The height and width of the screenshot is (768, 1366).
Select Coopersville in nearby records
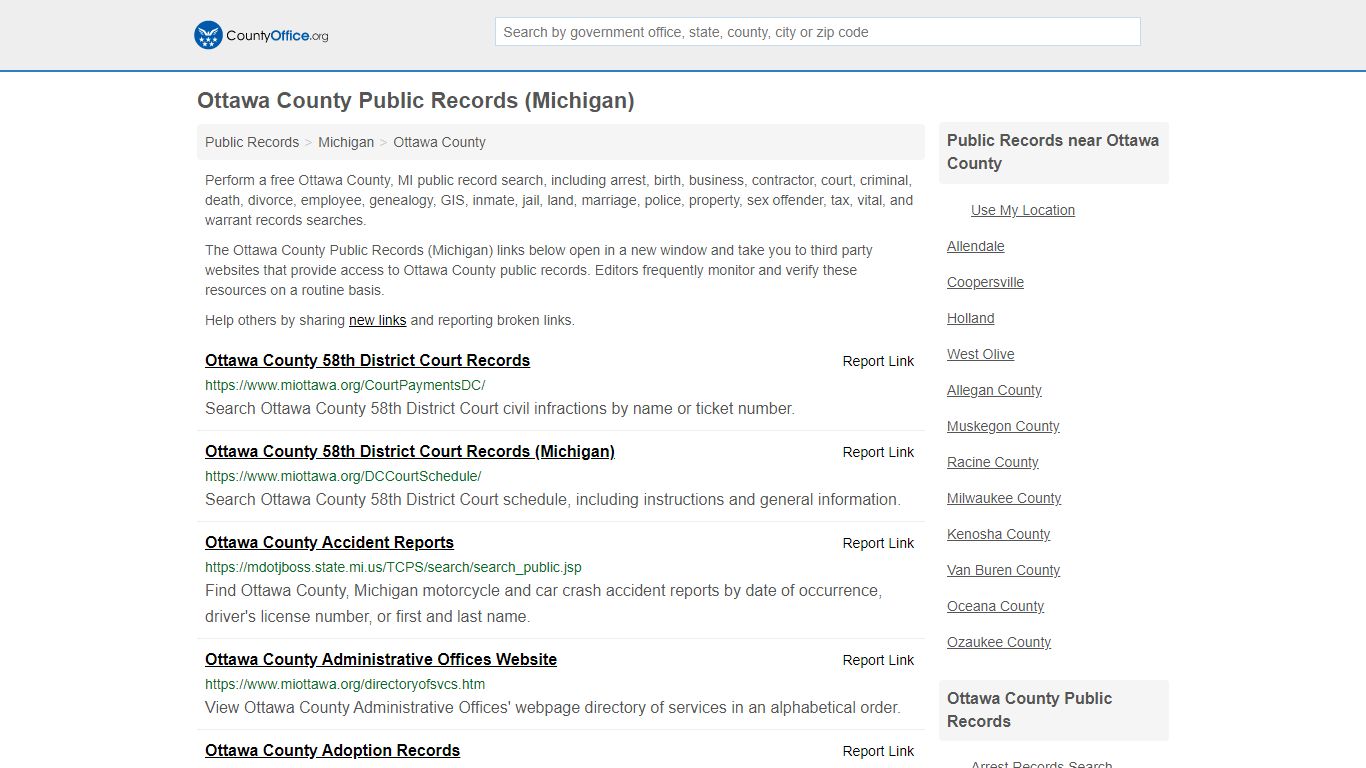click(985, 282)
